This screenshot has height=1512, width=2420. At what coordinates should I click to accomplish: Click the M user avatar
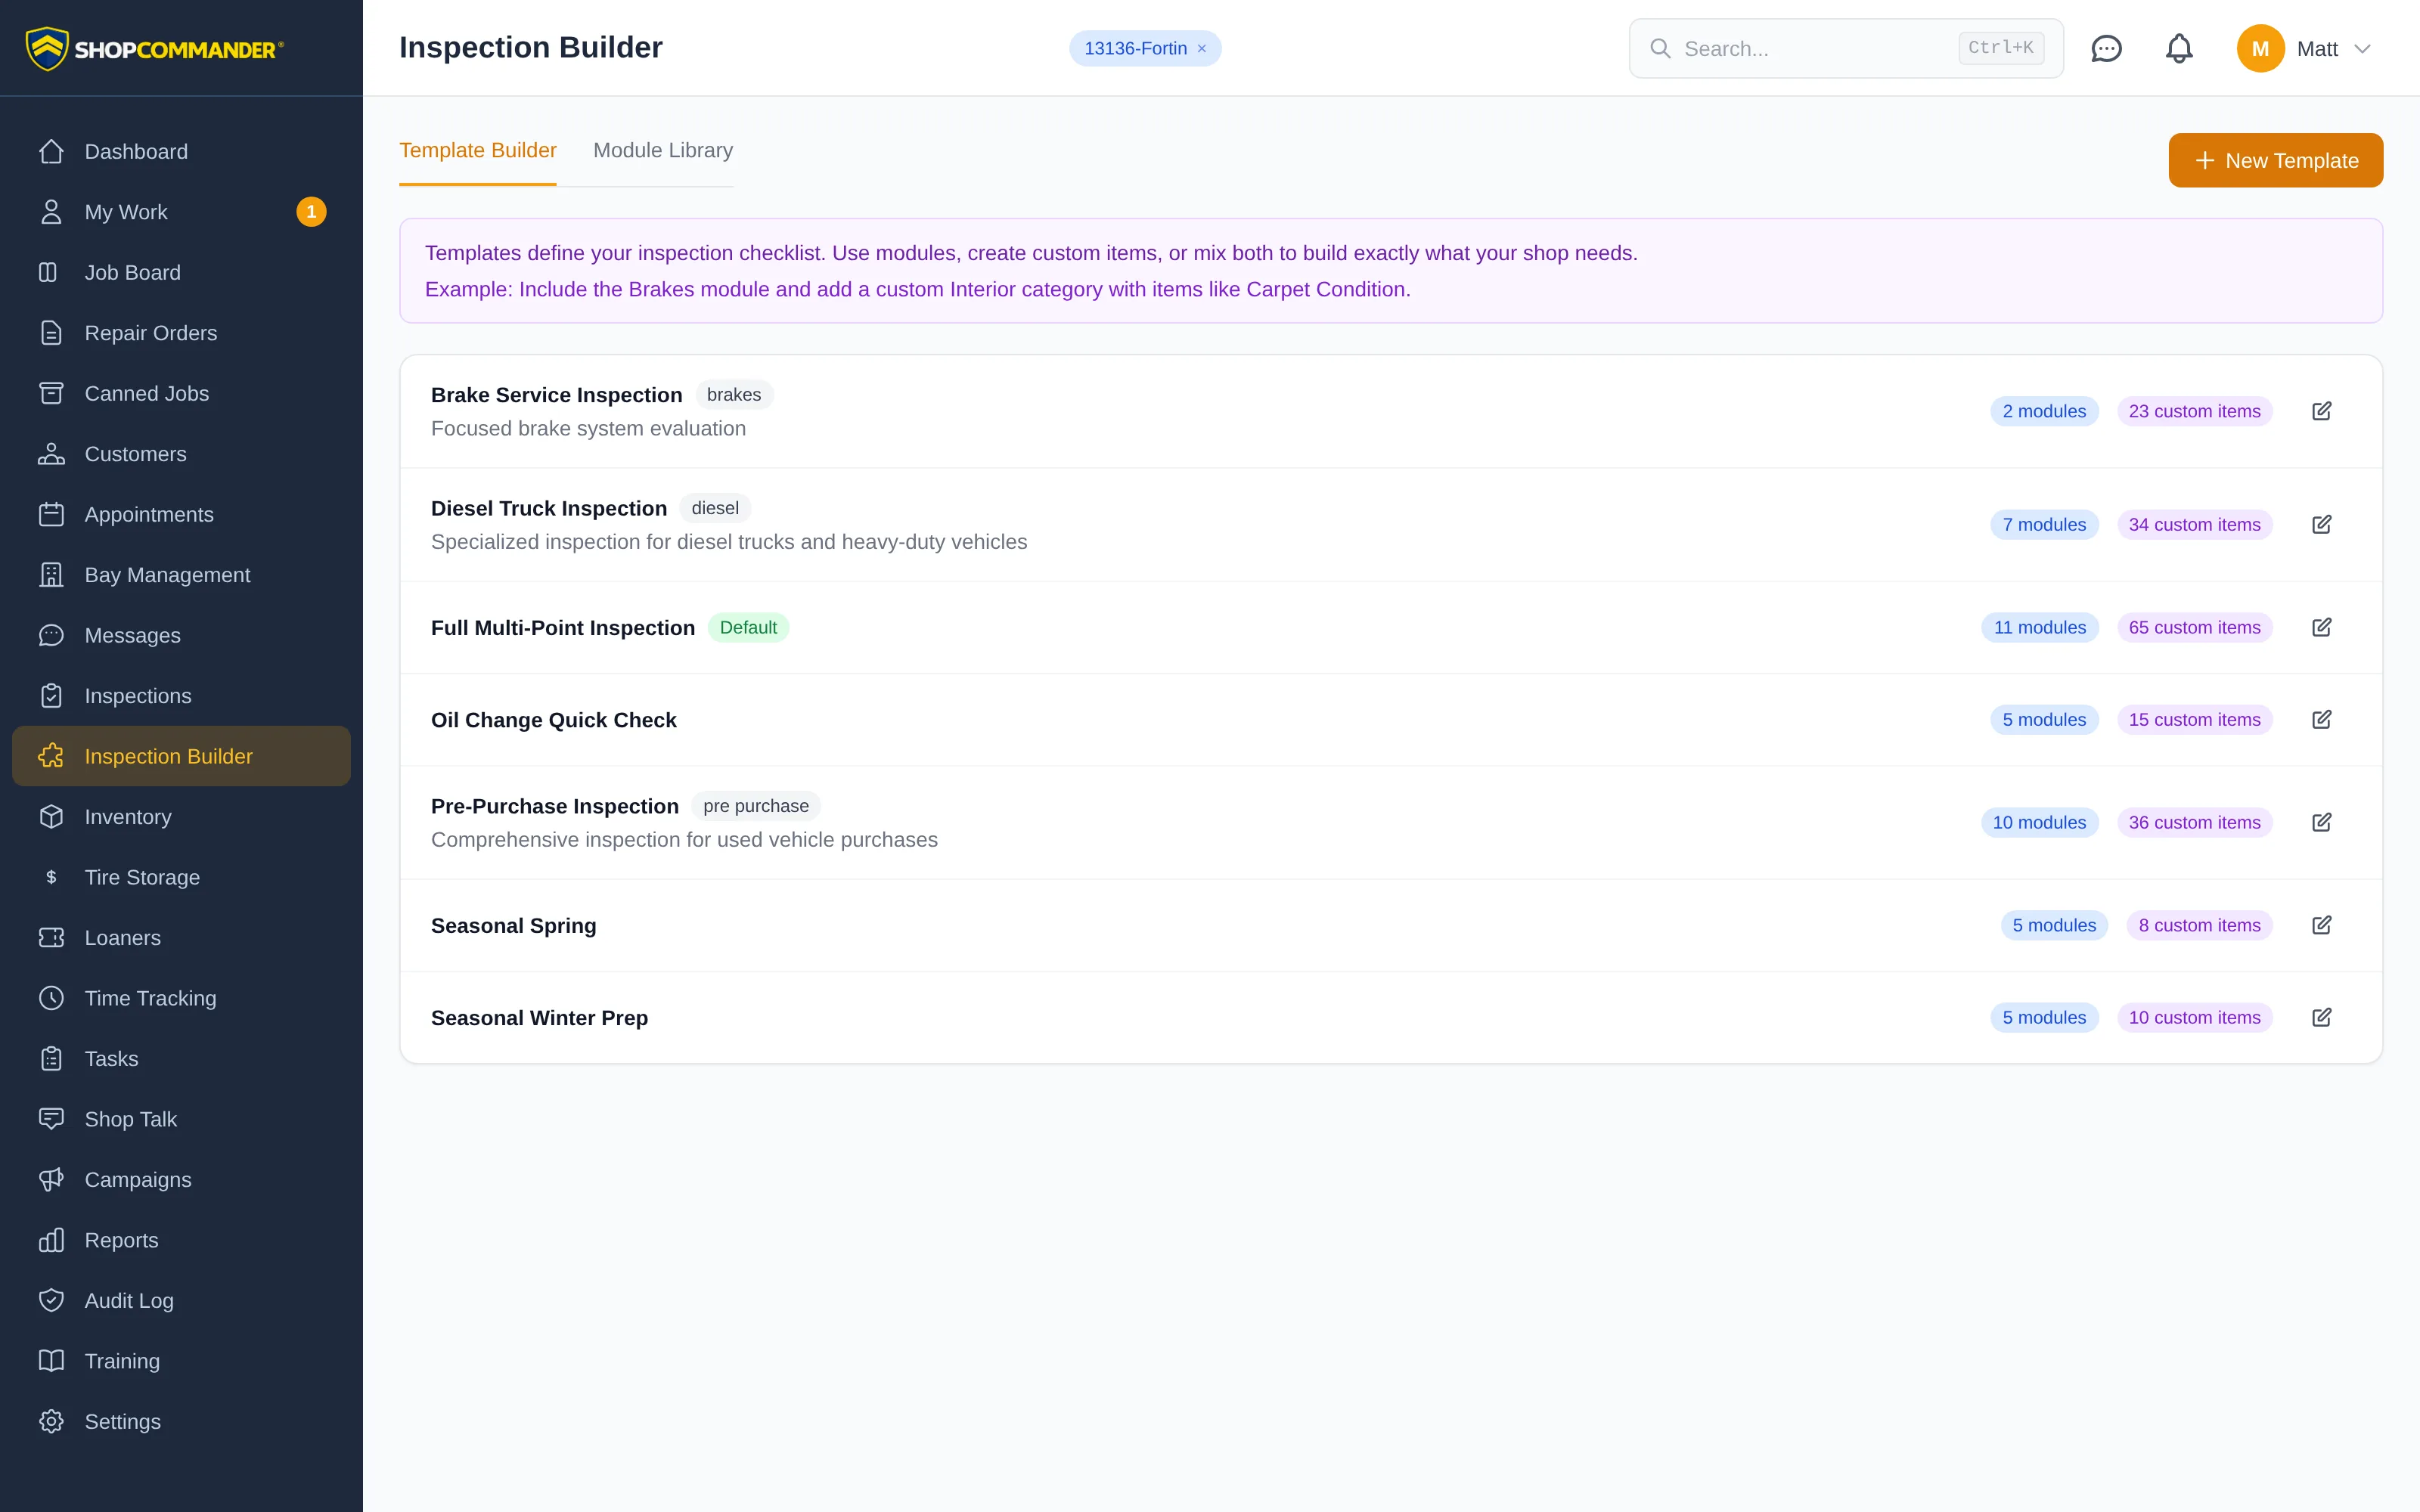[2260, 48]
